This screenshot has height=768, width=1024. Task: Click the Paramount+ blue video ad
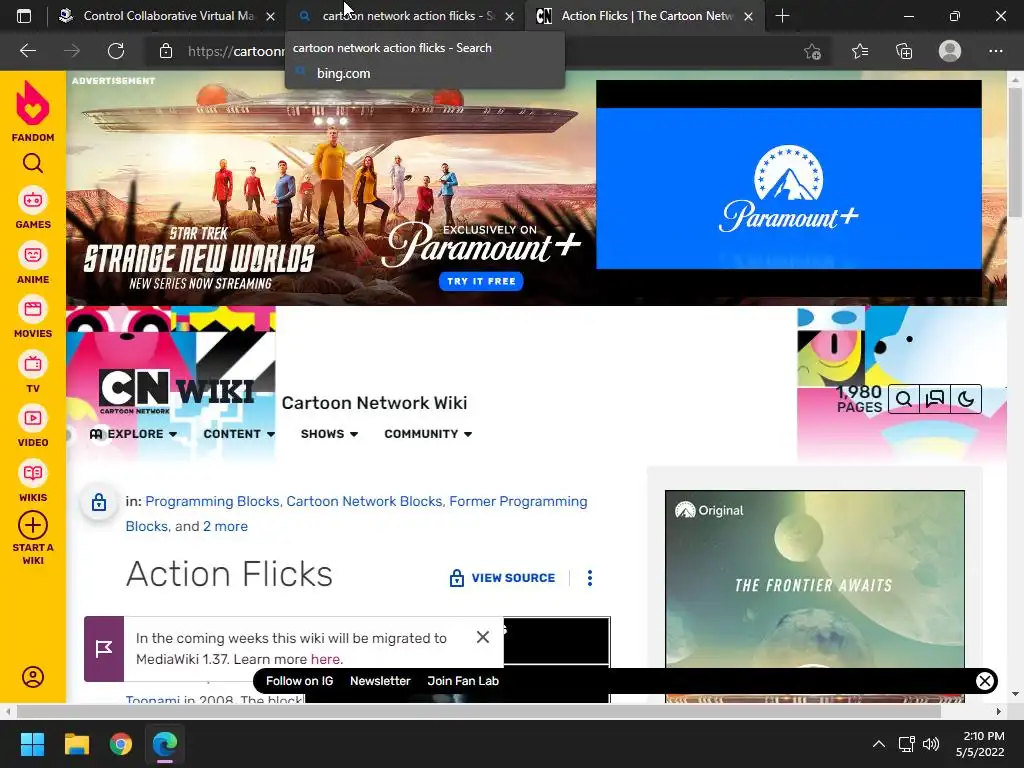pyautogui.click(x=788, y=188)
